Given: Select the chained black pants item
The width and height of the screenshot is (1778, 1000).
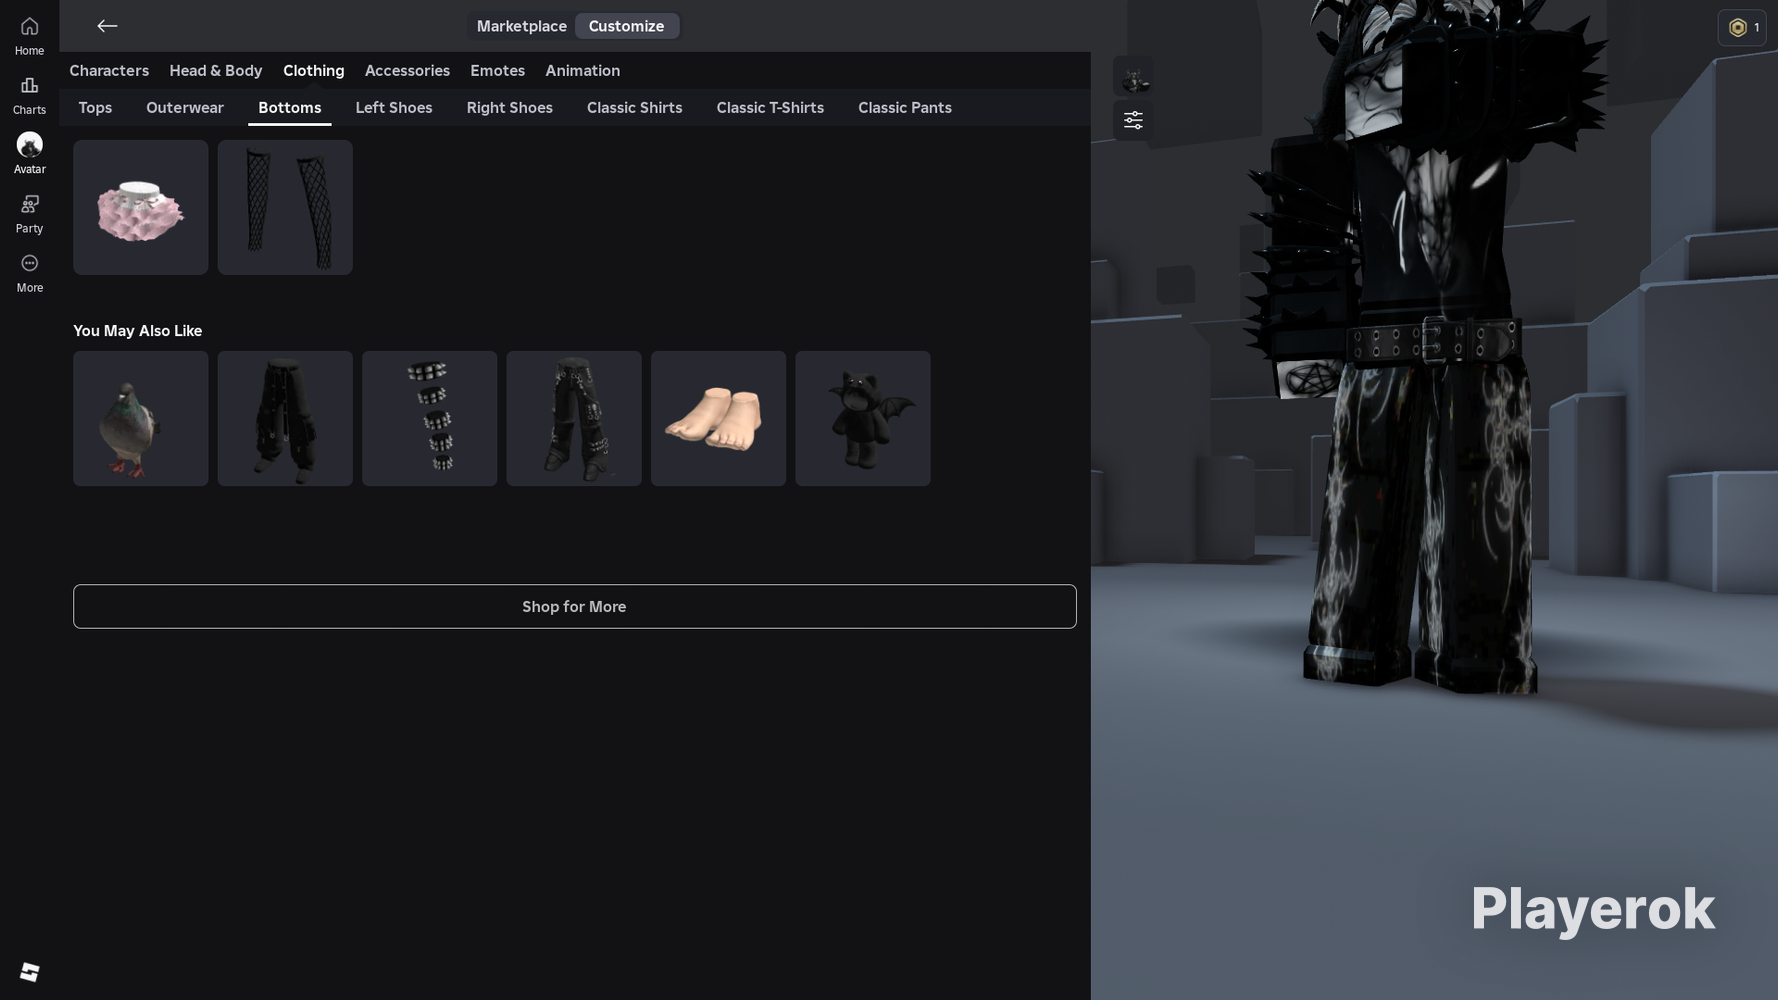Looking at the screenshot, I should (574, 418).
